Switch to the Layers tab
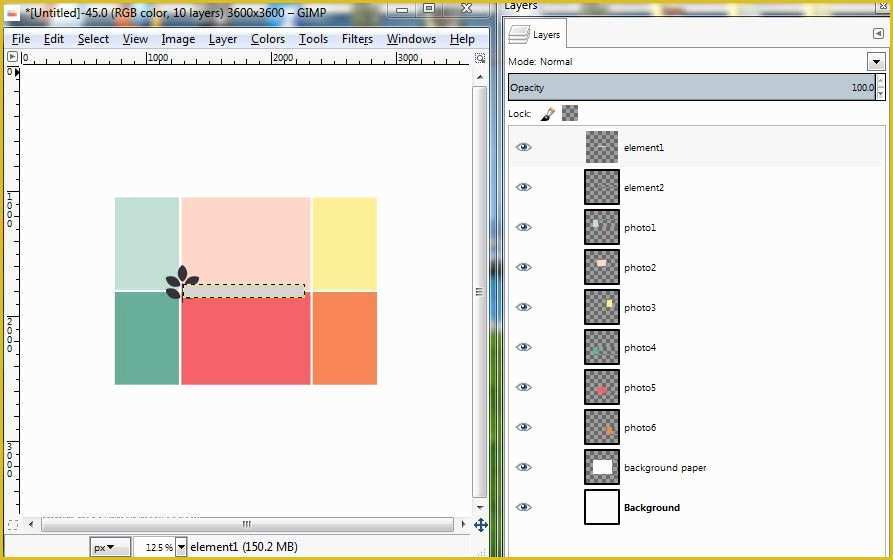 coord(535,34)
